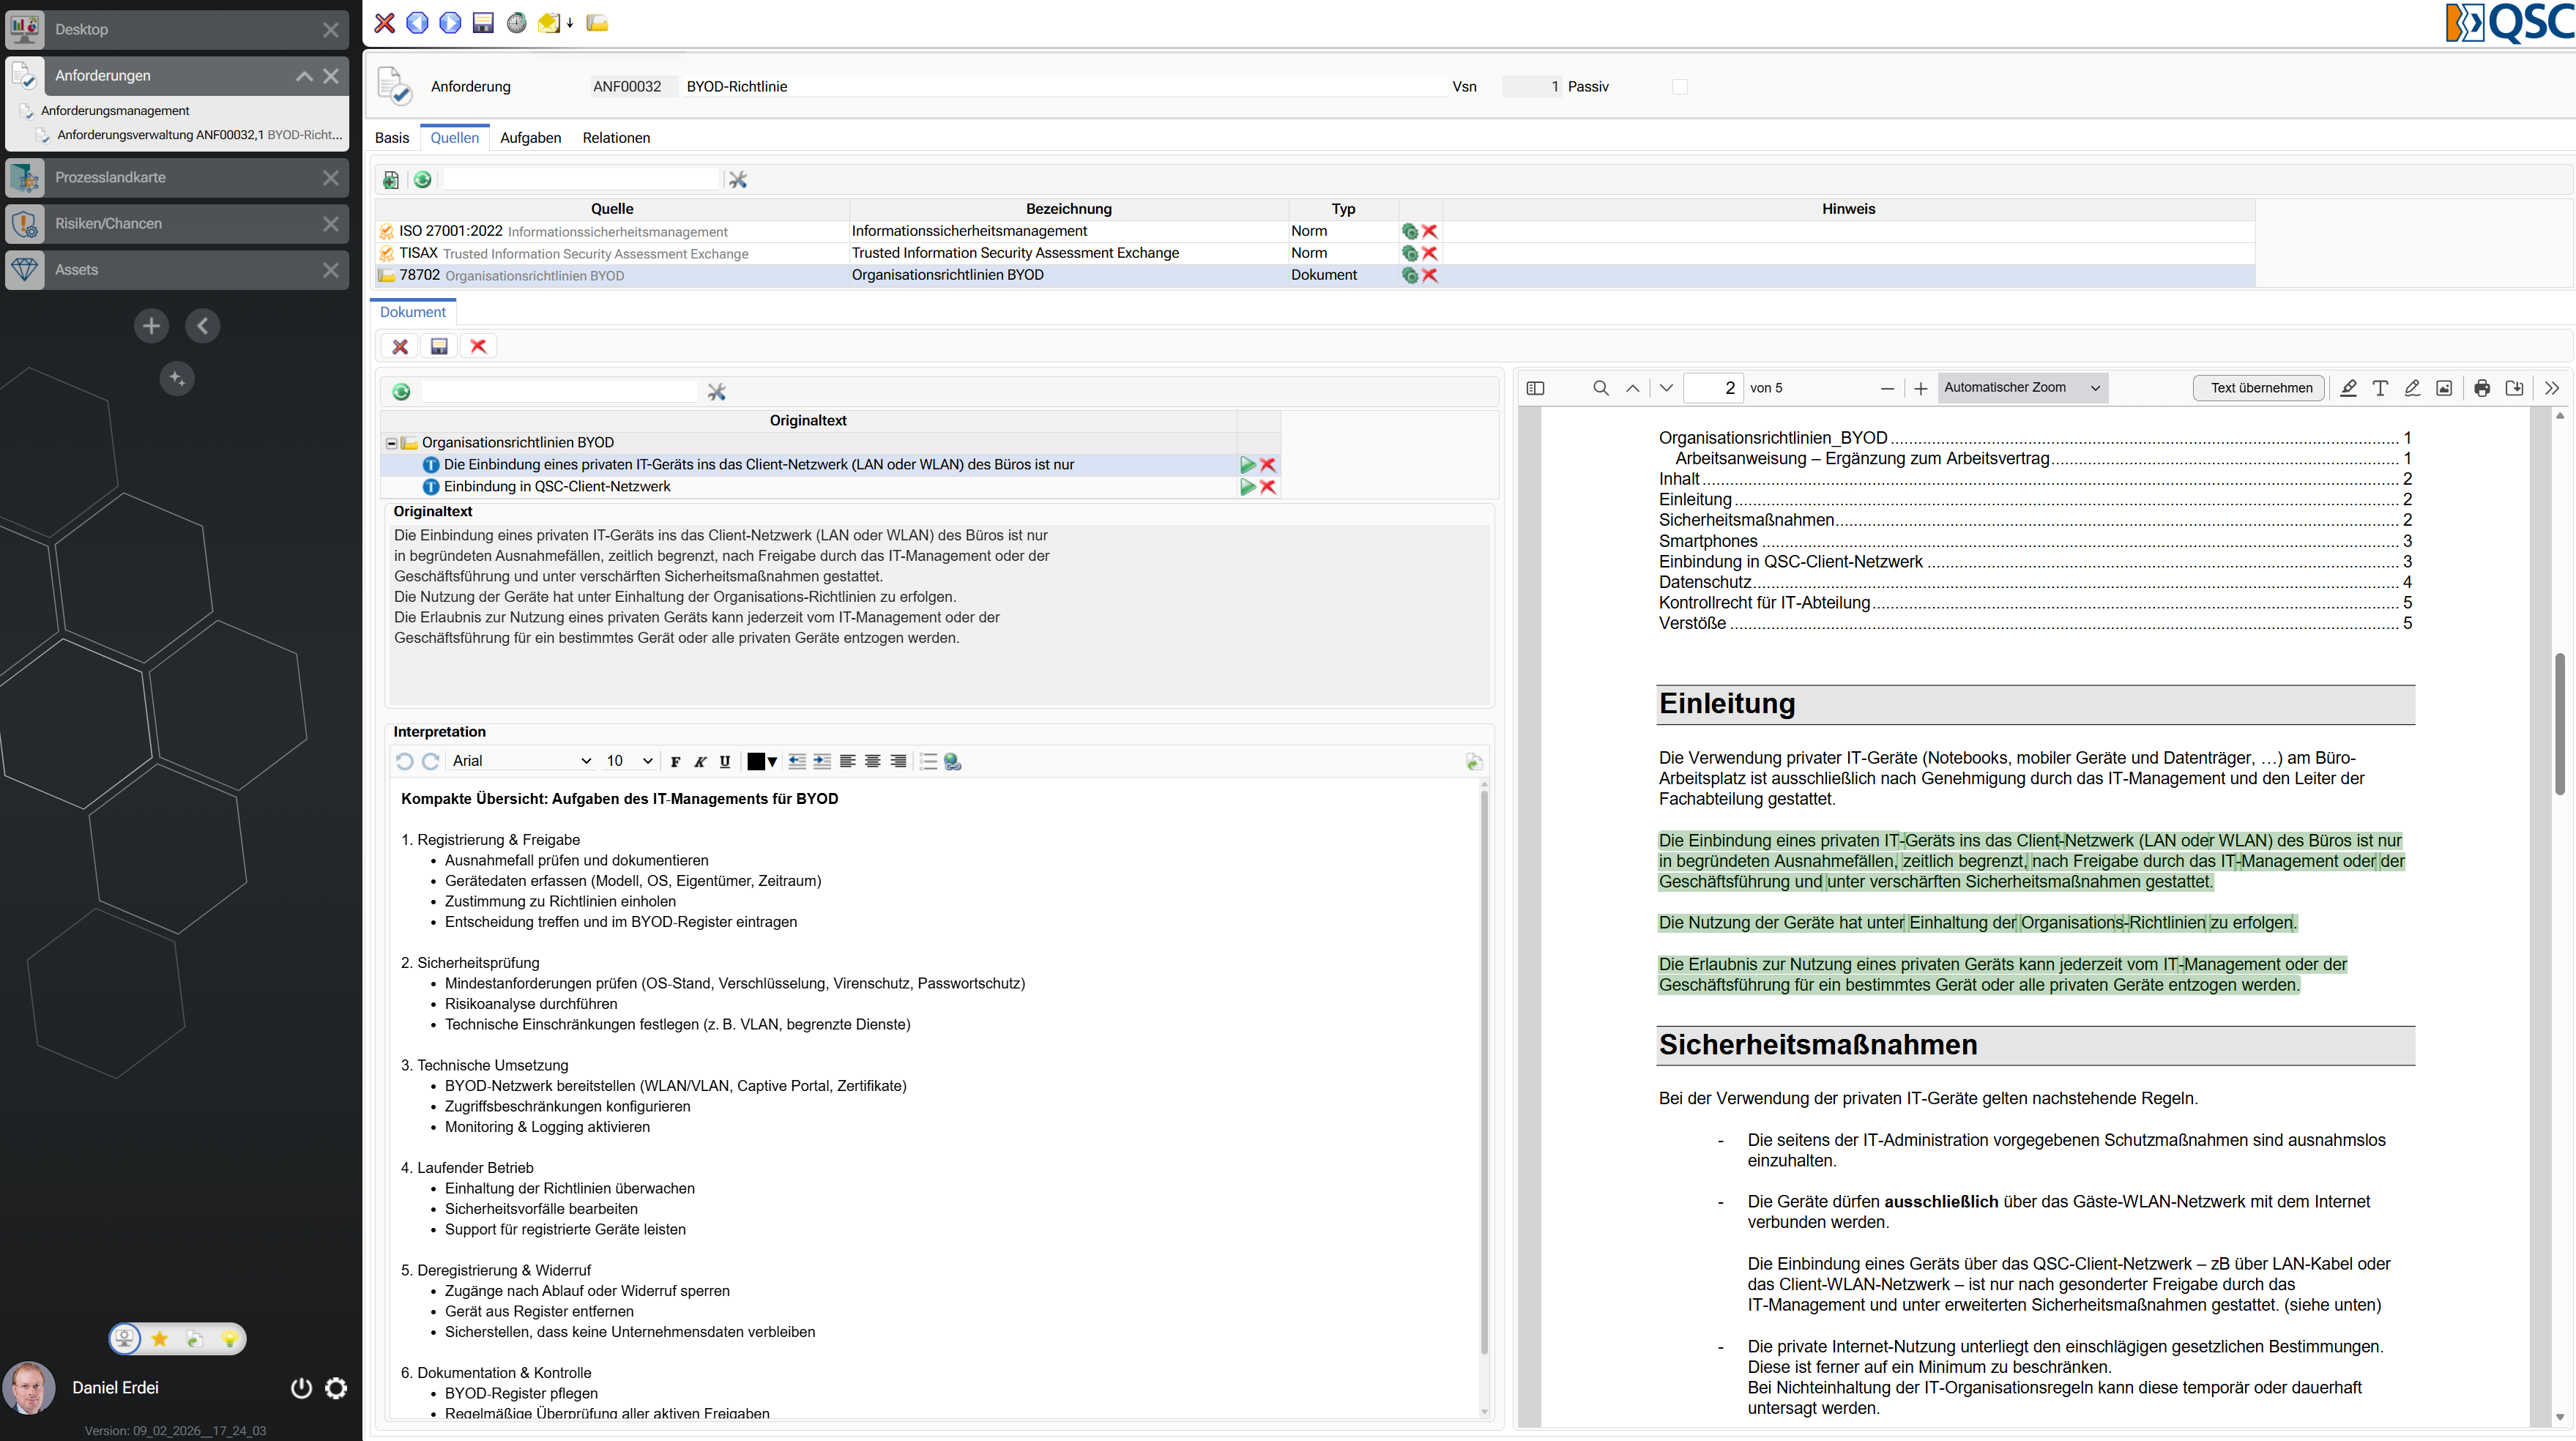Redo edit in Interpretation editor
Screen dimensions: 2576x1441
coord(431,761)
